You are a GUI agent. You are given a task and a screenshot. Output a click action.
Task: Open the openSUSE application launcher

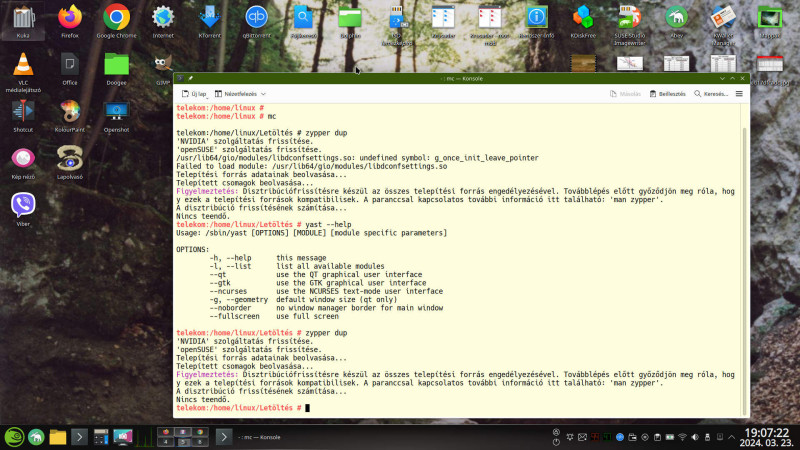point(14,437)
